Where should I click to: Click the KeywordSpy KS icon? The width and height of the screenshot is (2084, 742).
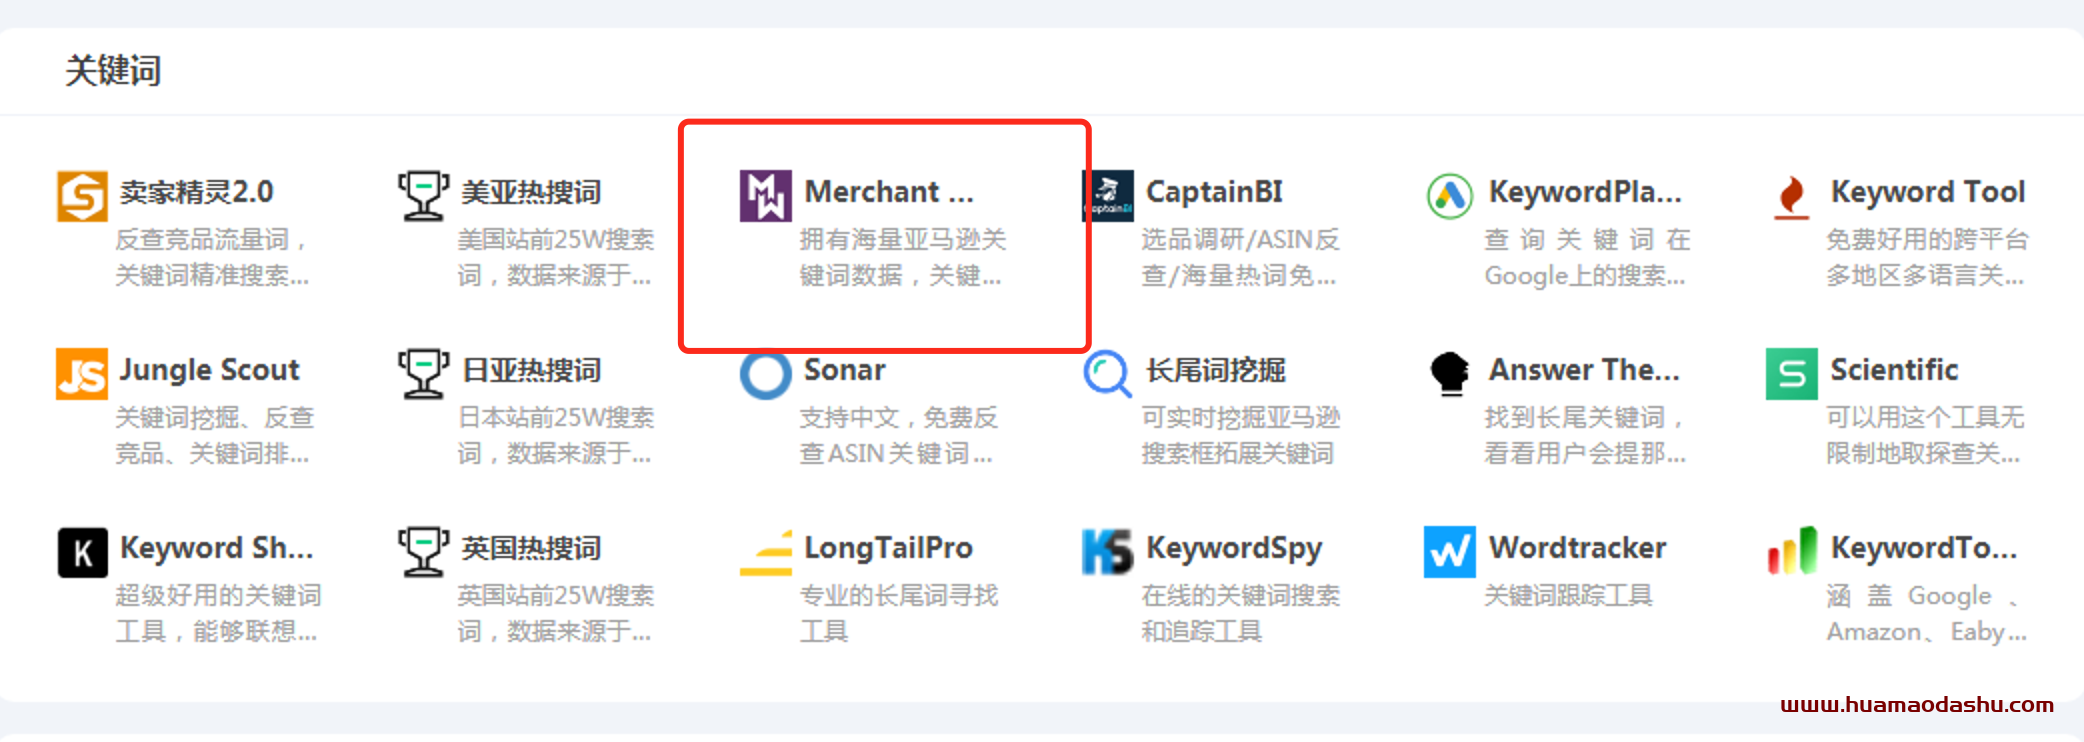1108,552
